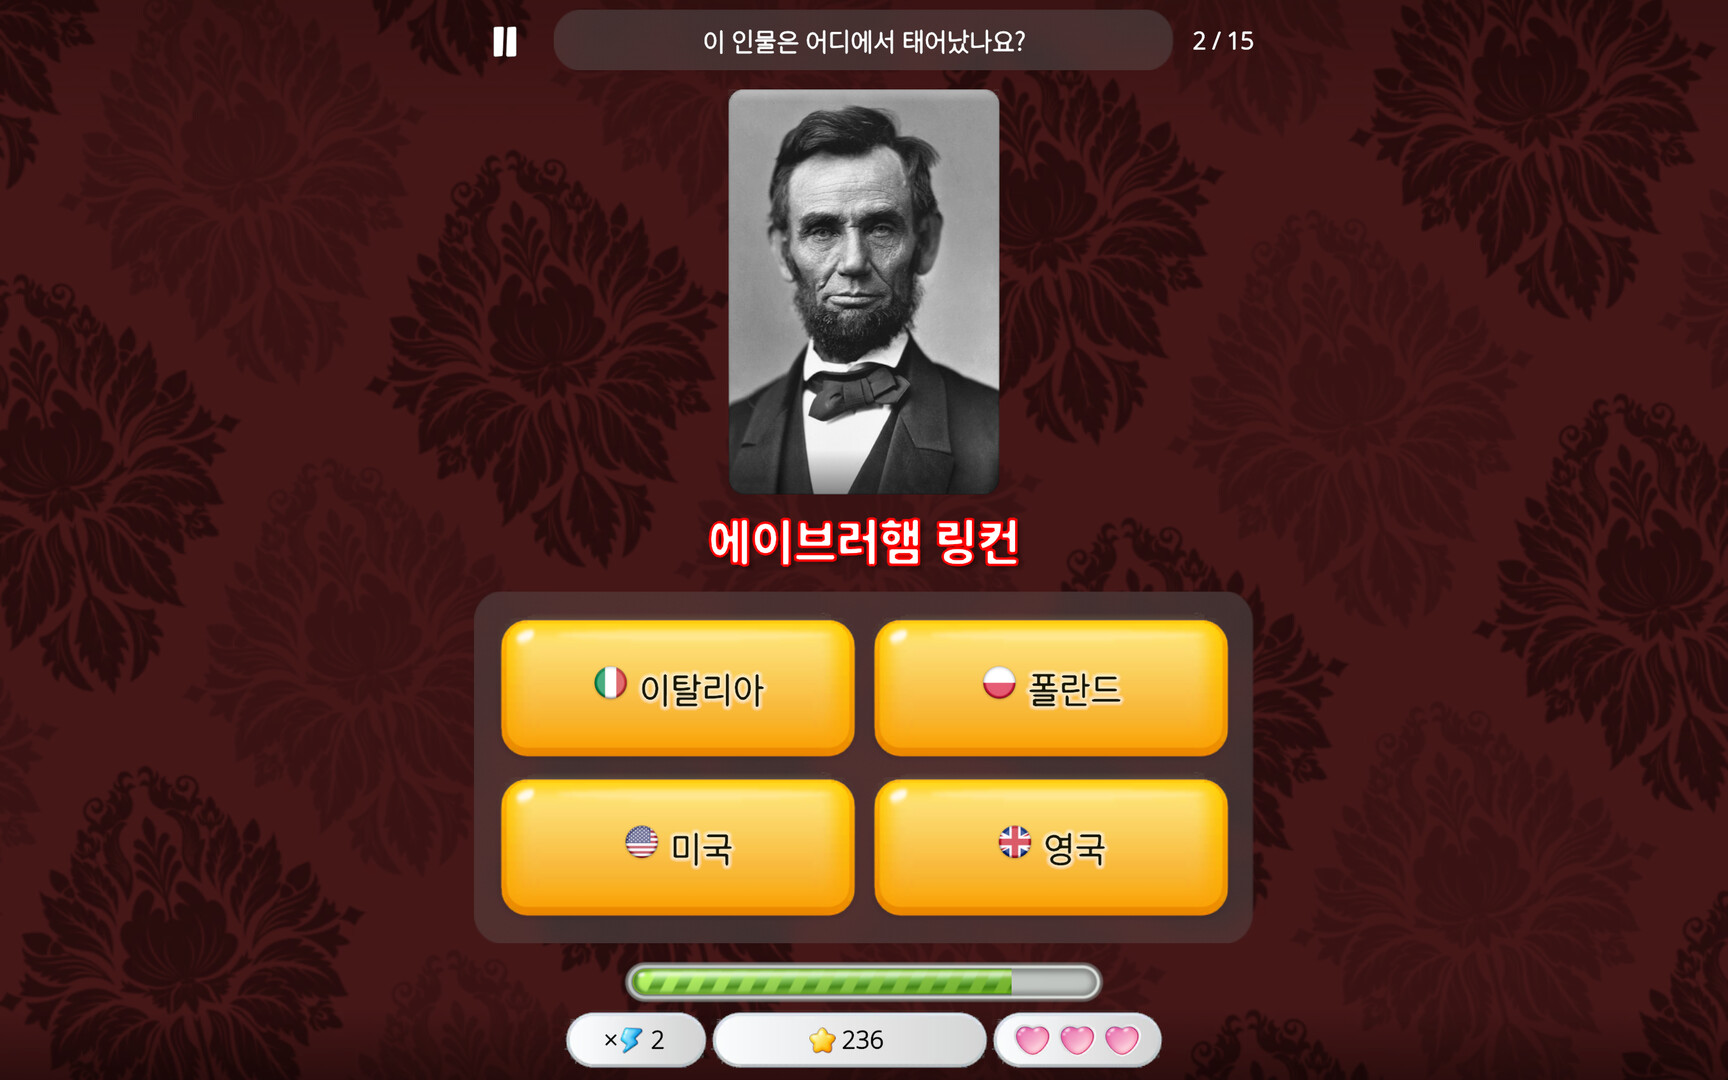Image resolution: width=1728 pixels, height=1080 pixels.
Task: Click the Italian flag icon
Action: 610,683
